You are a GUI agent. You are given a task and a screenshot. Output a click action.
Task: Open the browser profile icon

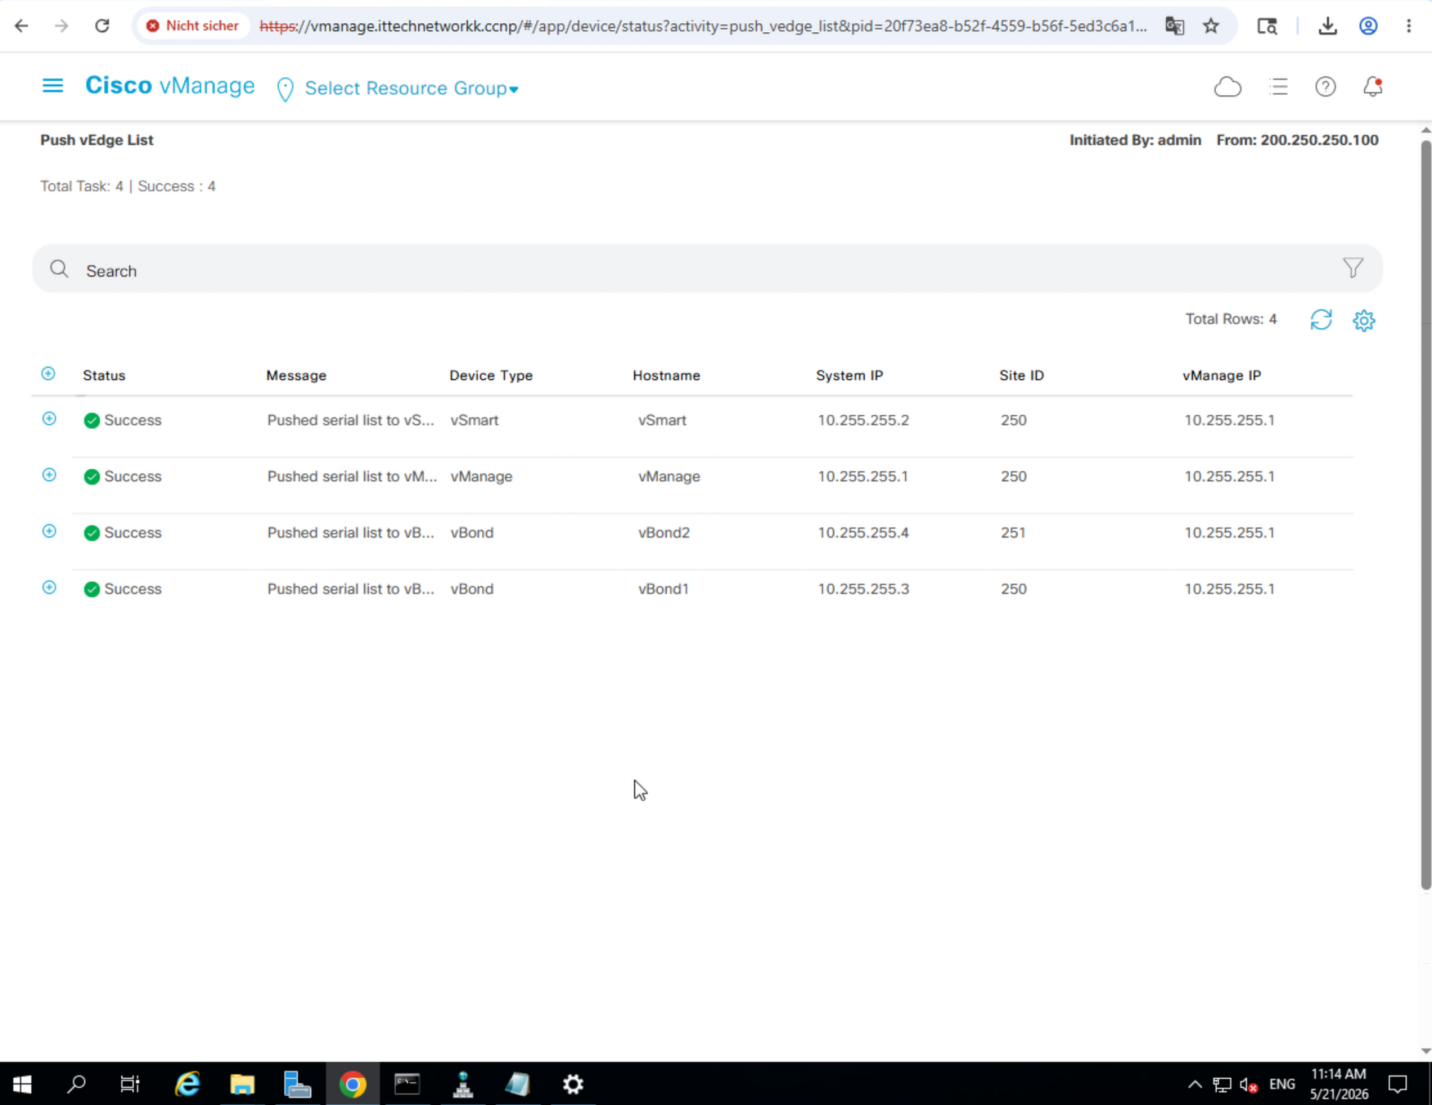point(1368,26)
